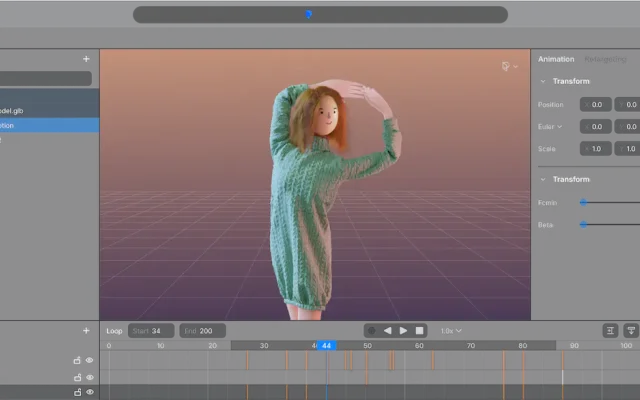Click the plus icon above the scene list
Screen dimensions: 640x400
tap(86, 59)
